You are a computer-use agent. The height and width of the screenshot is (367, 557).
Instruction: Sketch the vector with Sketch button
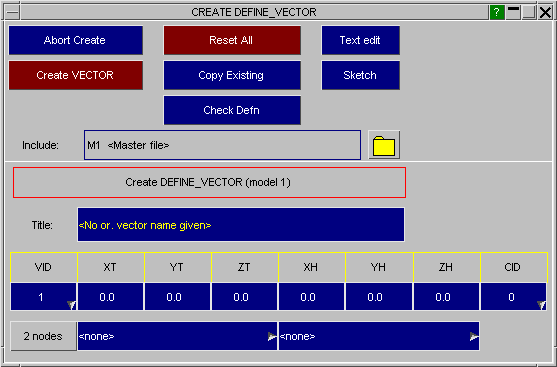pos(361,75)
